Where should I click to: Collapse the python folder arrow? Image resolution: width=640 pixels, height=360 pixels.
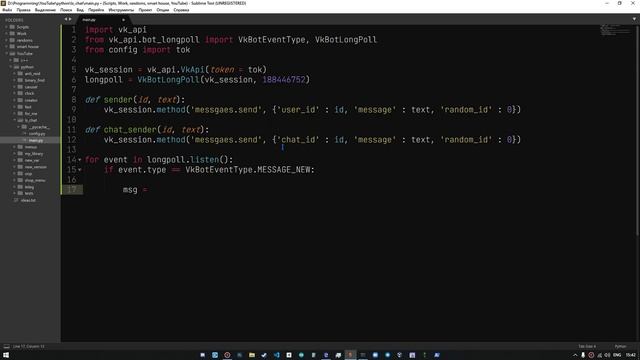pos(11,67)
